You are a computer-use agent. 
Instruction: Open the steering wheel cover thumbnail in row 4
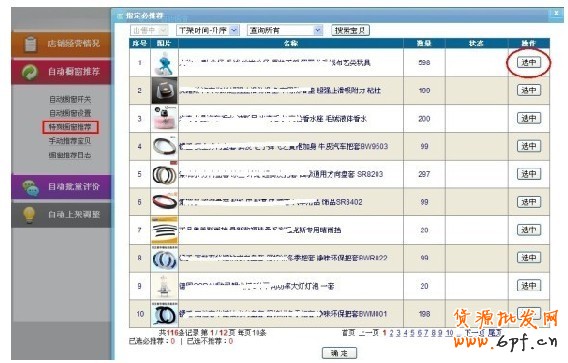click(x=164, y=146)
